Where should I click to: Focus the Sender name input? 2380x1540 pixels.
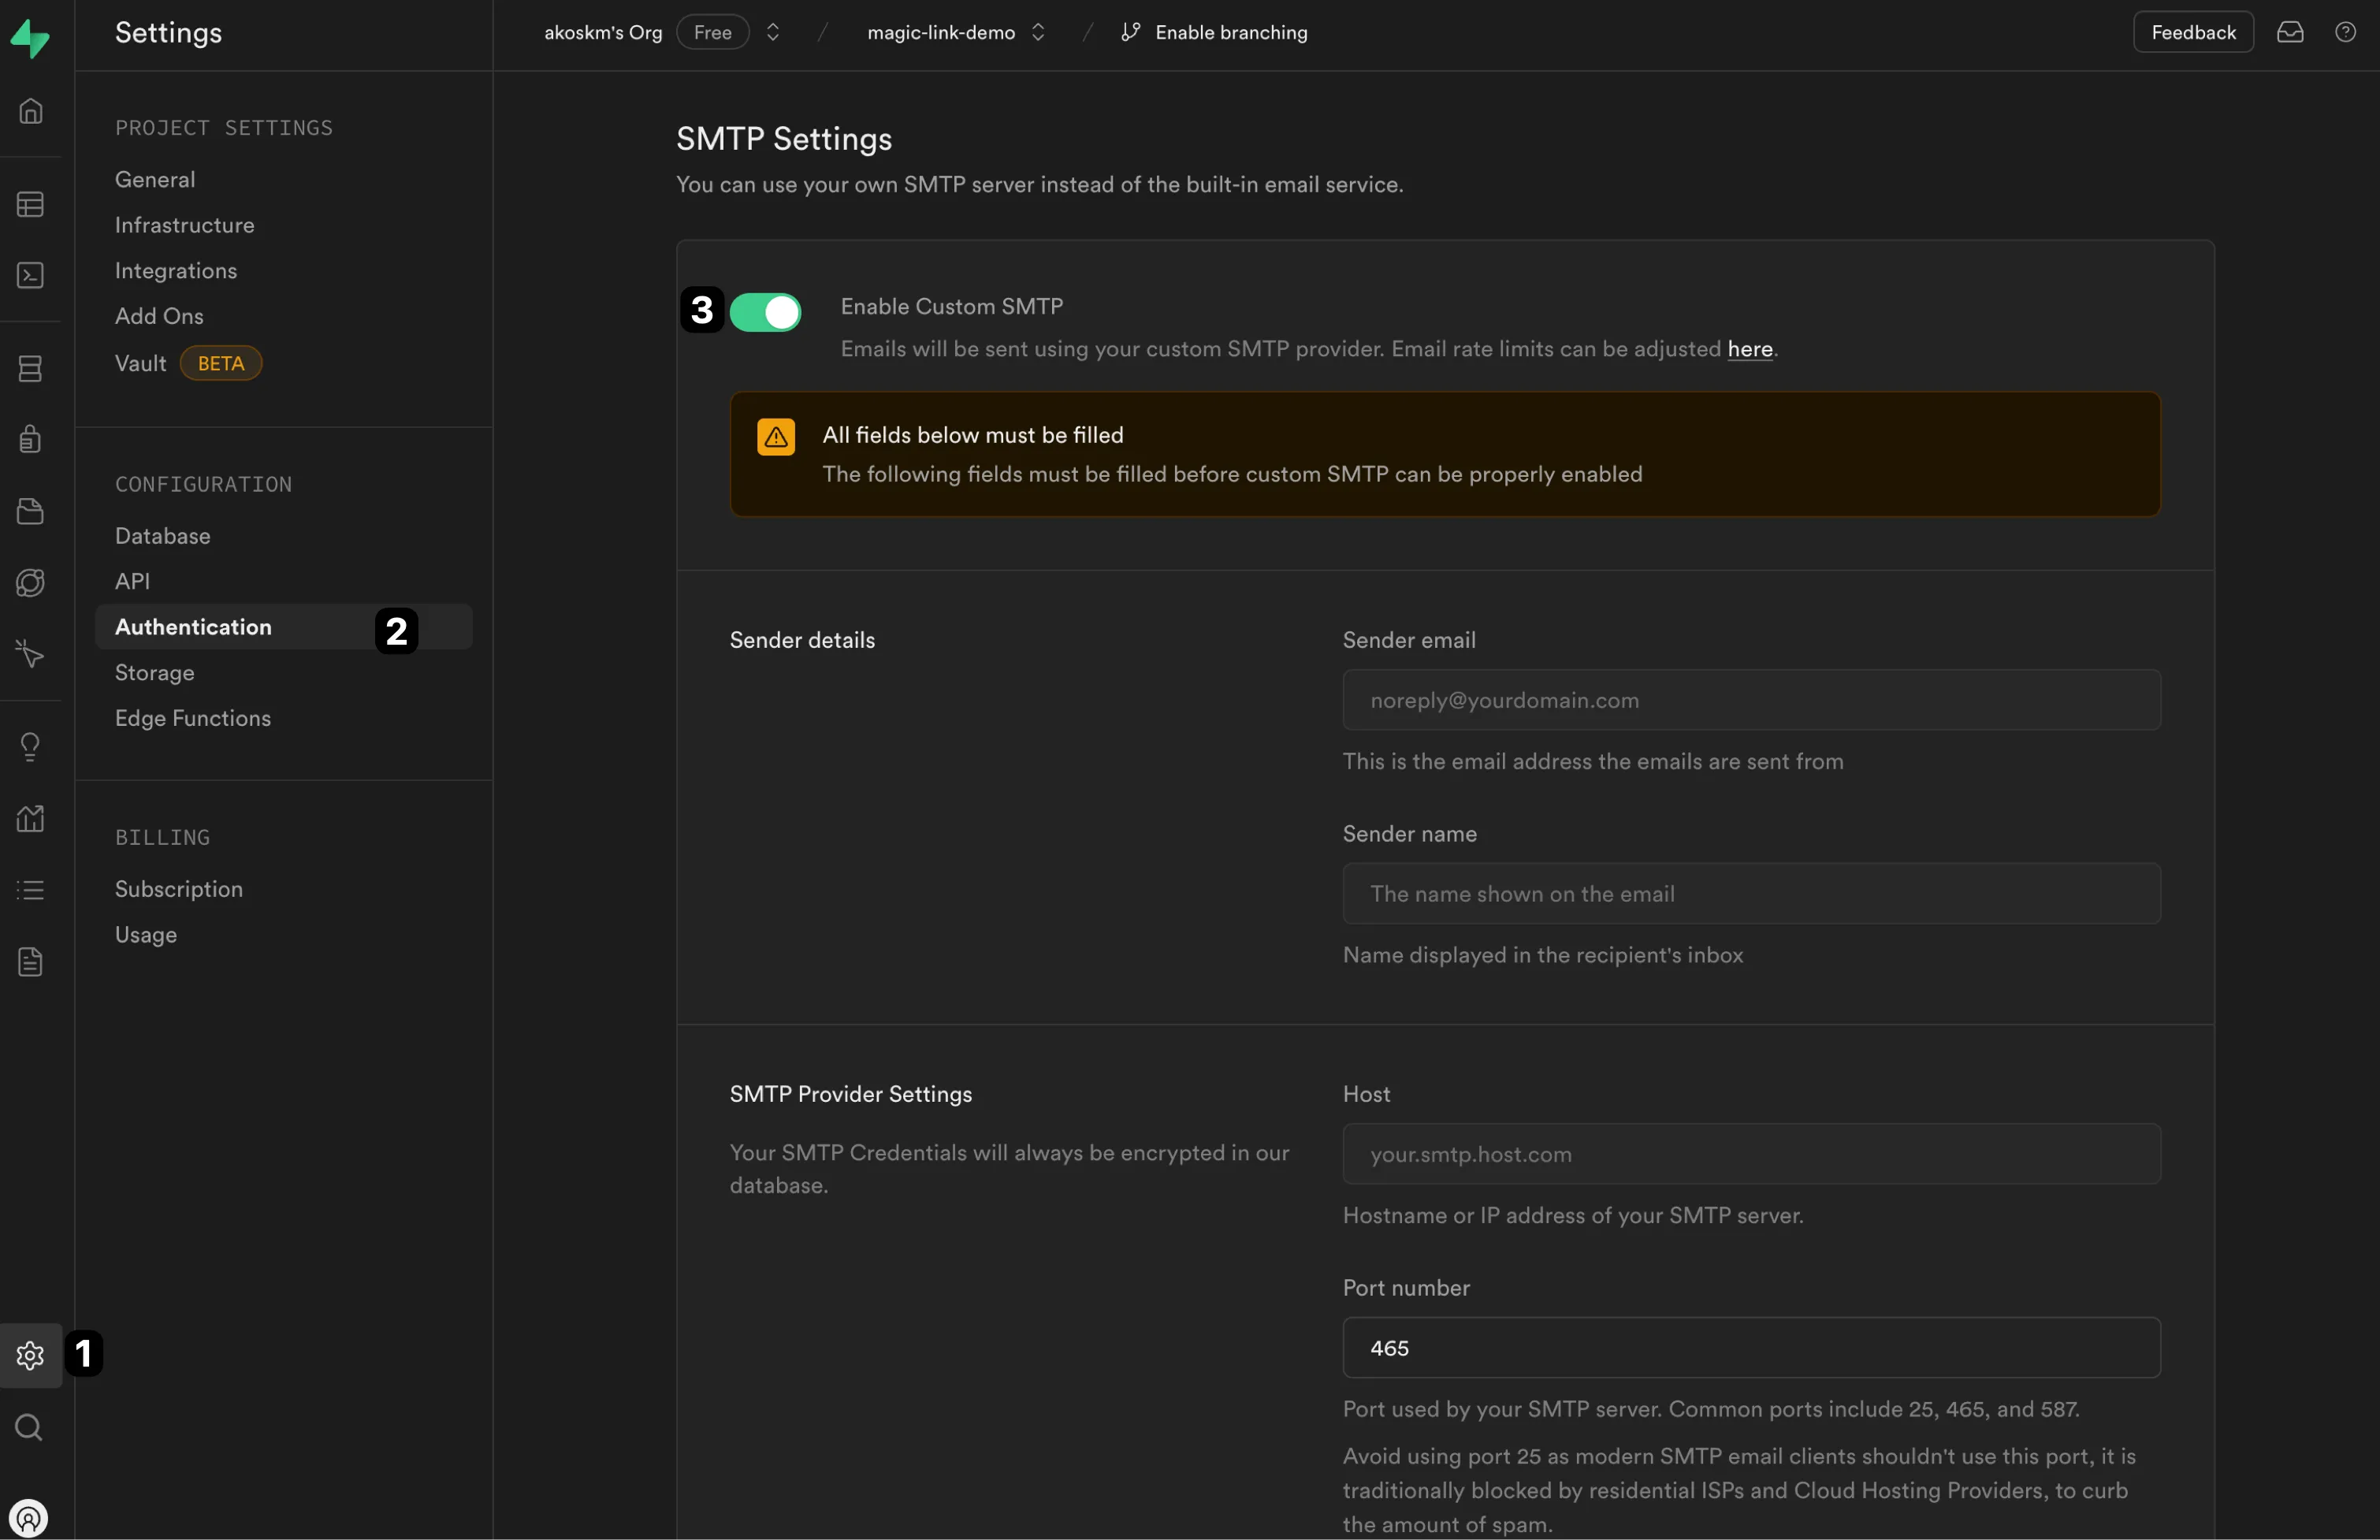[1751, 894]
